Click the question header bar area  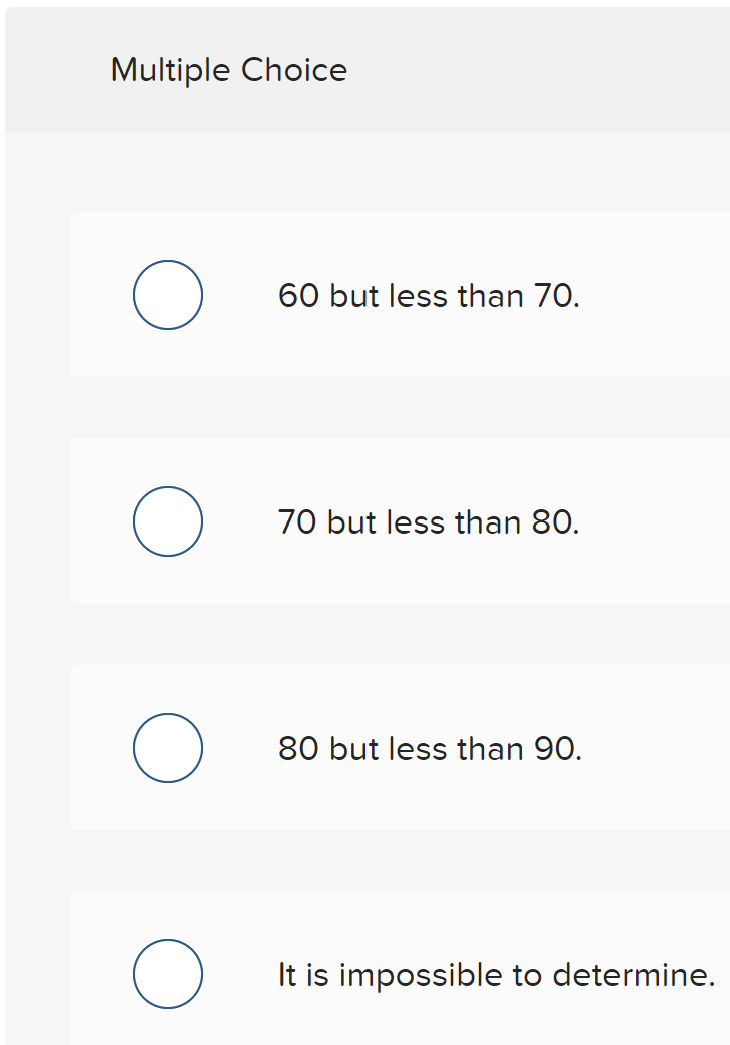tap(365, 64)
